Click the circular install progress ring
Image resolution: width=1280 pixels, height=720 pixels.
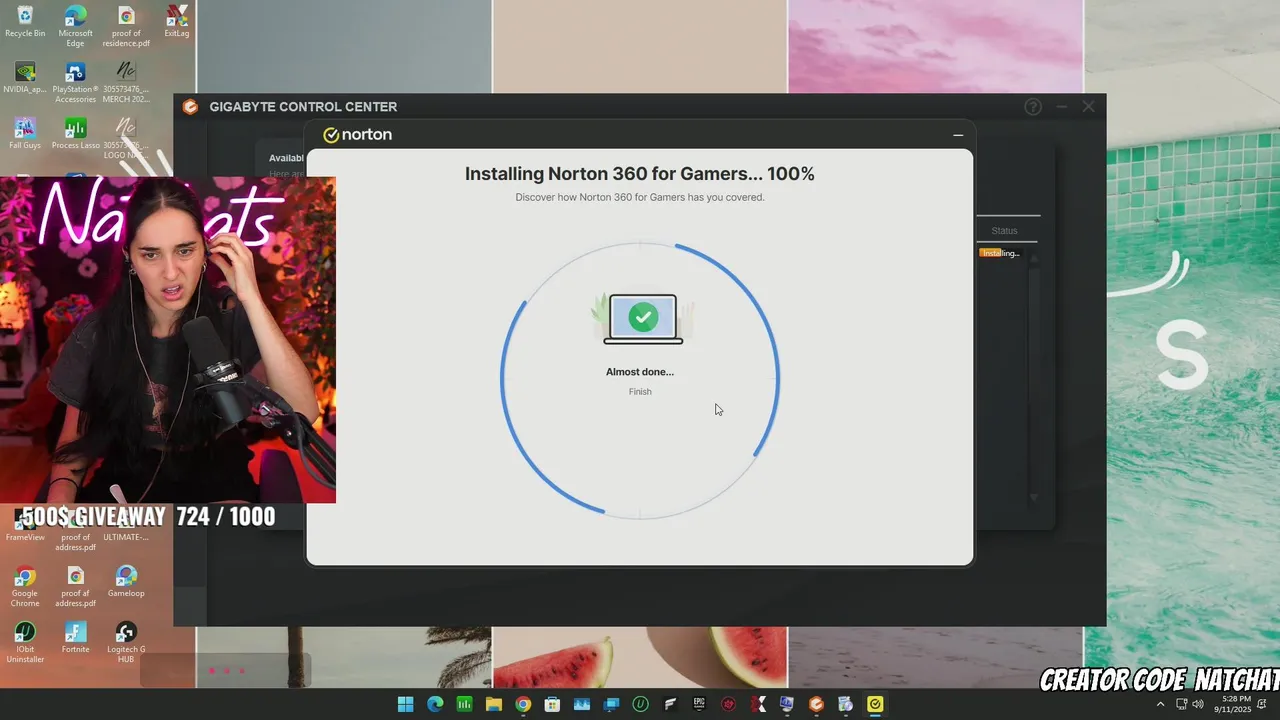(640, 380)
